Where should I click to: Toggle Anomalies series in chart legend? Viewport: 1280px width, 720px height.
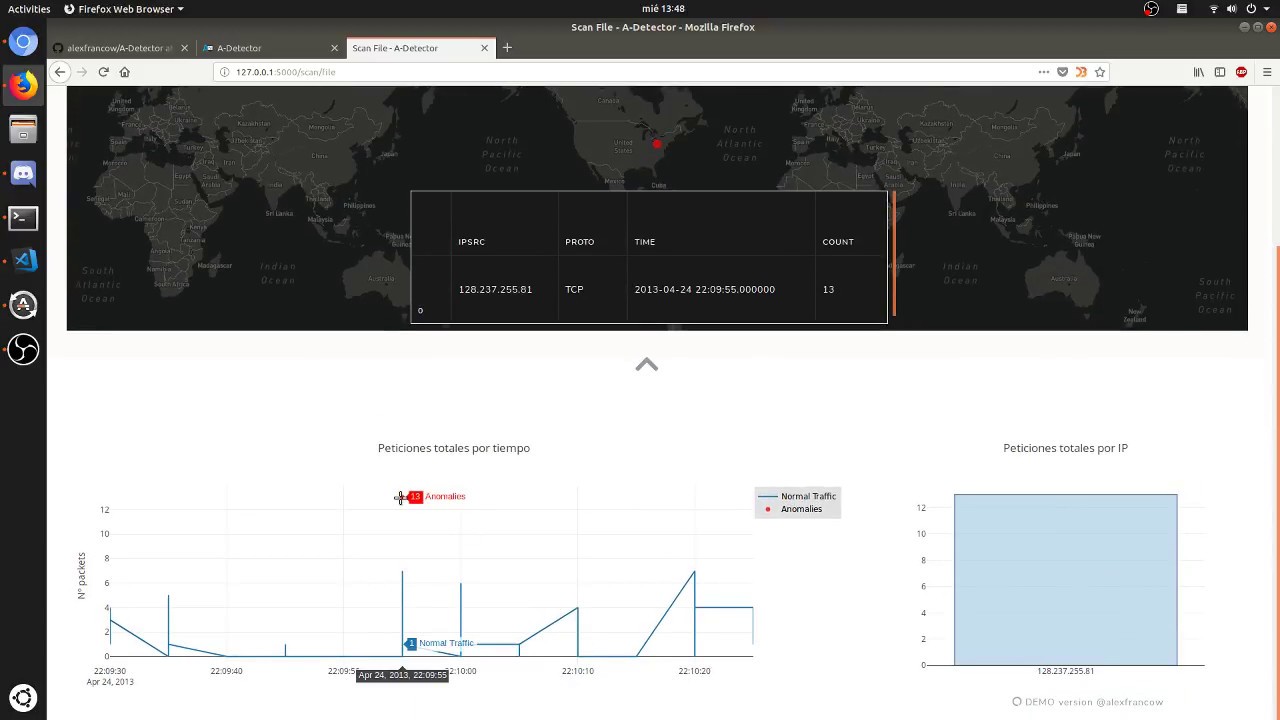(x=797, y=509)
